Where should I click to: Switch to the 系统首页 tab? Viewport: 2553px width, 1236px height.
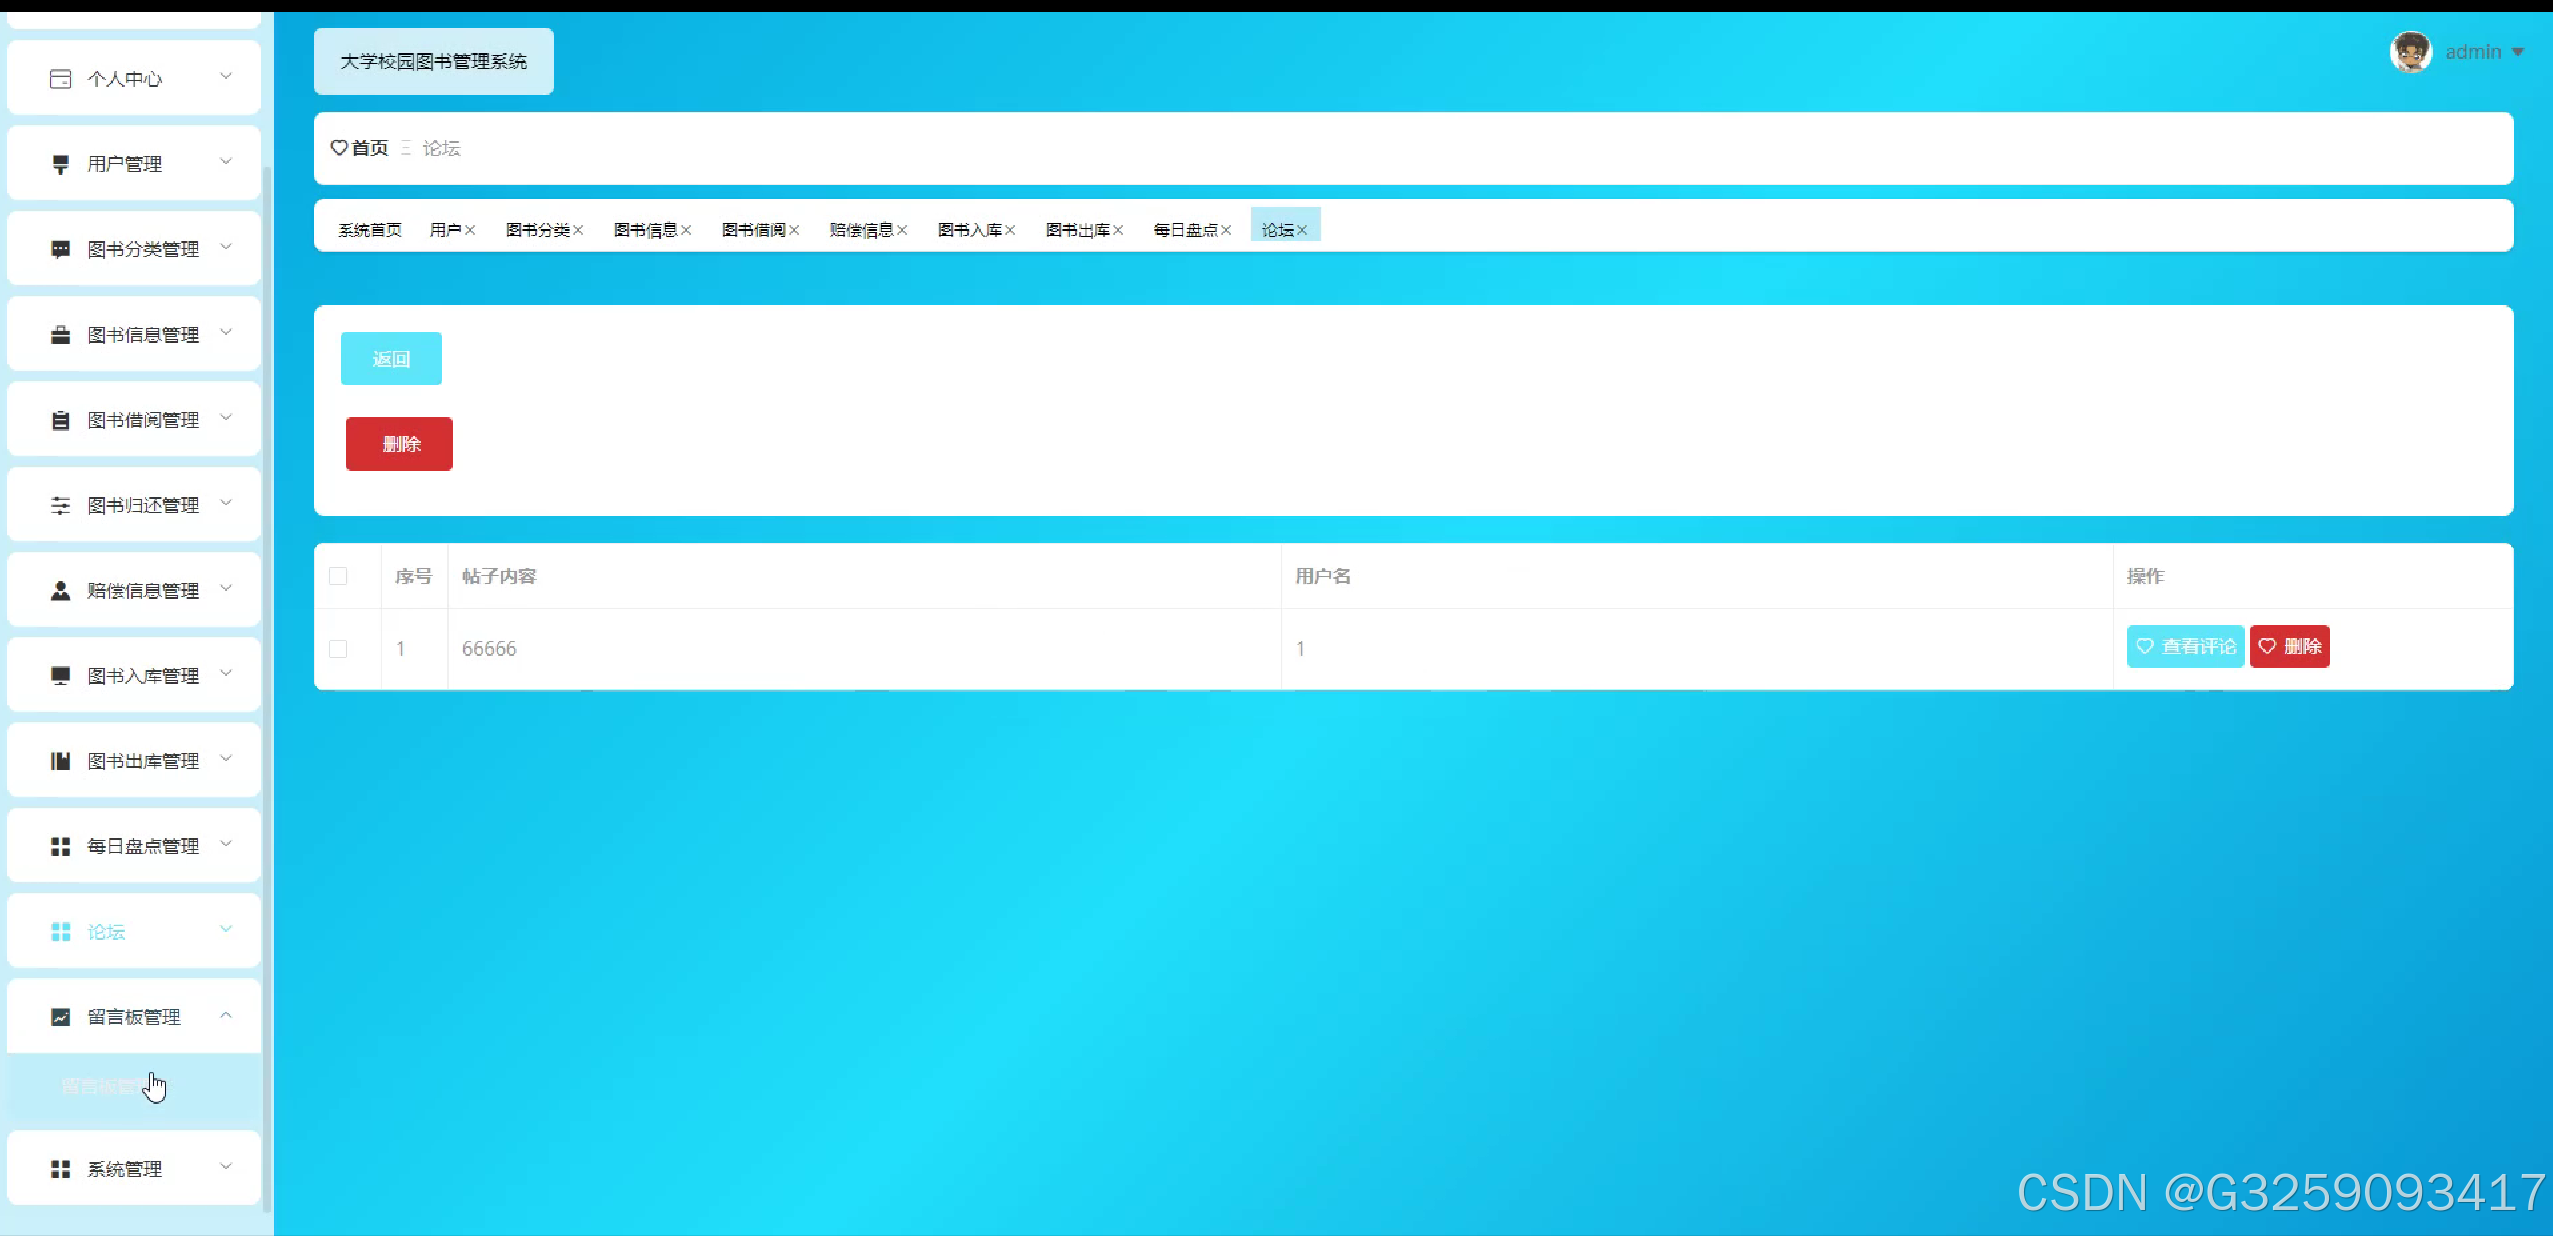click(x=369, y=230)
